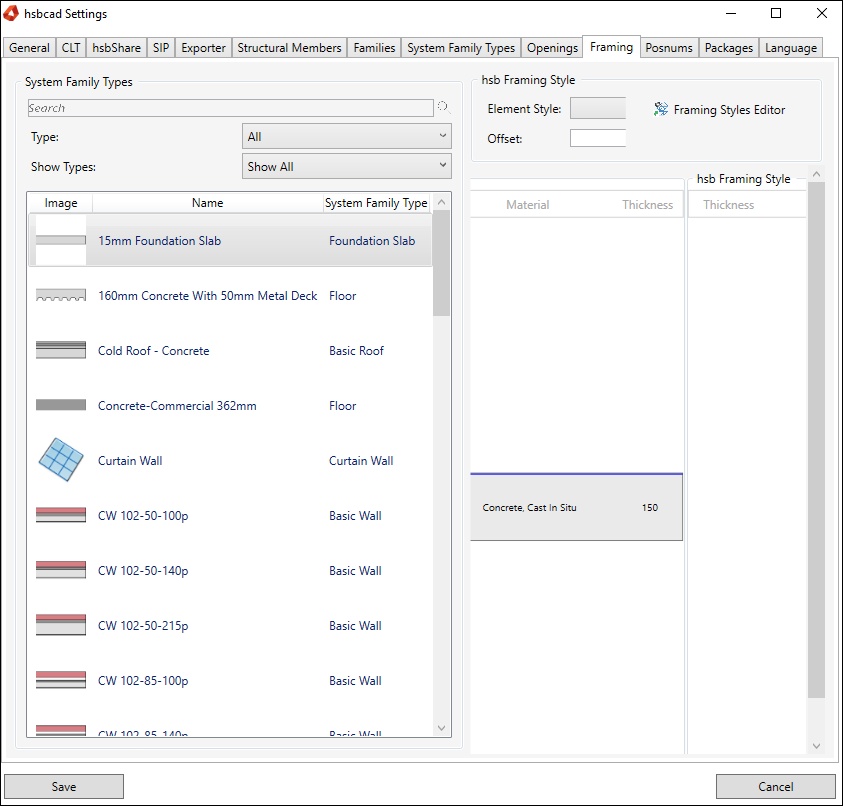The width and height of the screenshot is (843, 806).
Task: Click the search spinner icon beside Search field
Action: pos(443,106)
